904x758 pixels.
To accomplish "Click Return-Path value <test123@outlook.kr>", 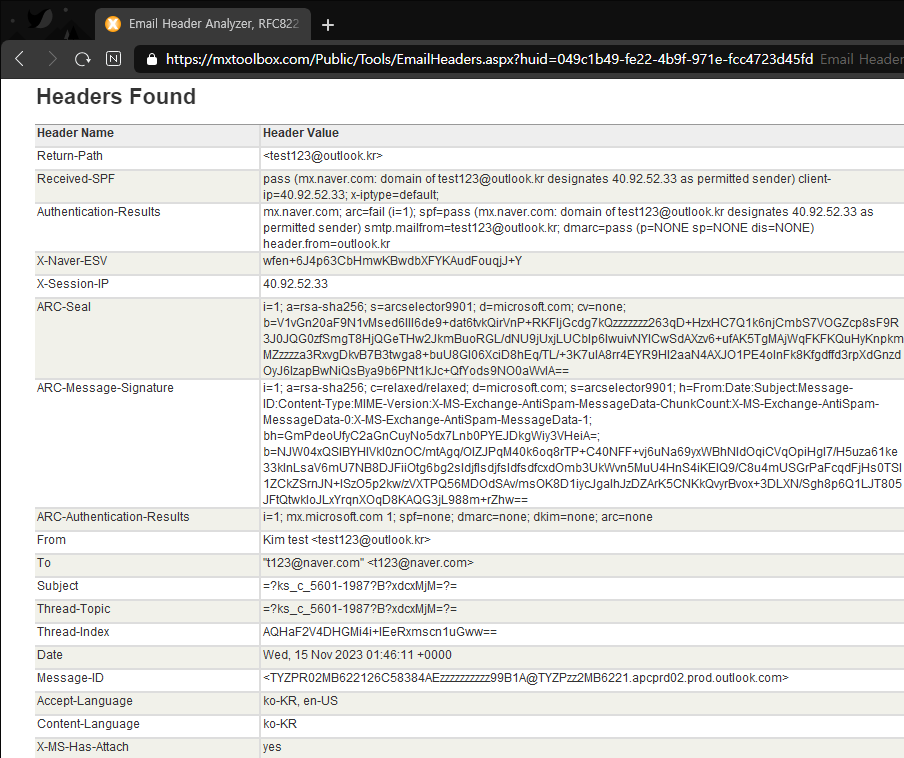I will click(x=323, y=156).
